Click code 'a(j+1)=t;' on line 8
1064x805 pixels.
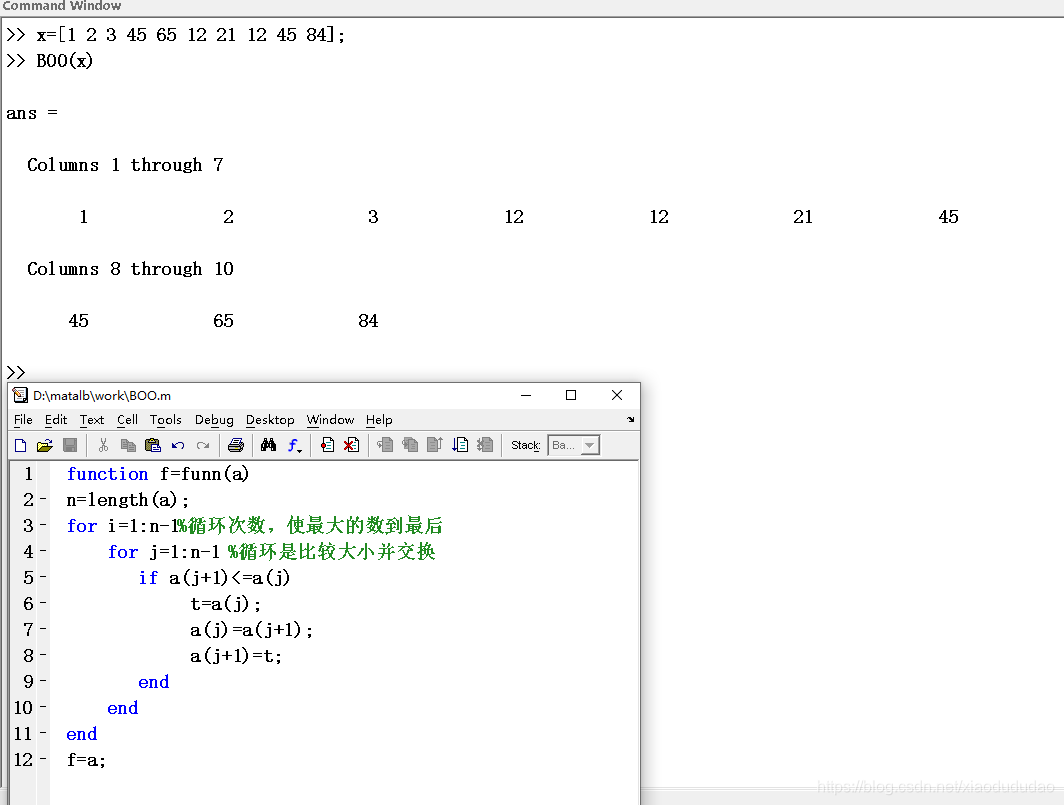pyautogui.click(x=235, y=656)
